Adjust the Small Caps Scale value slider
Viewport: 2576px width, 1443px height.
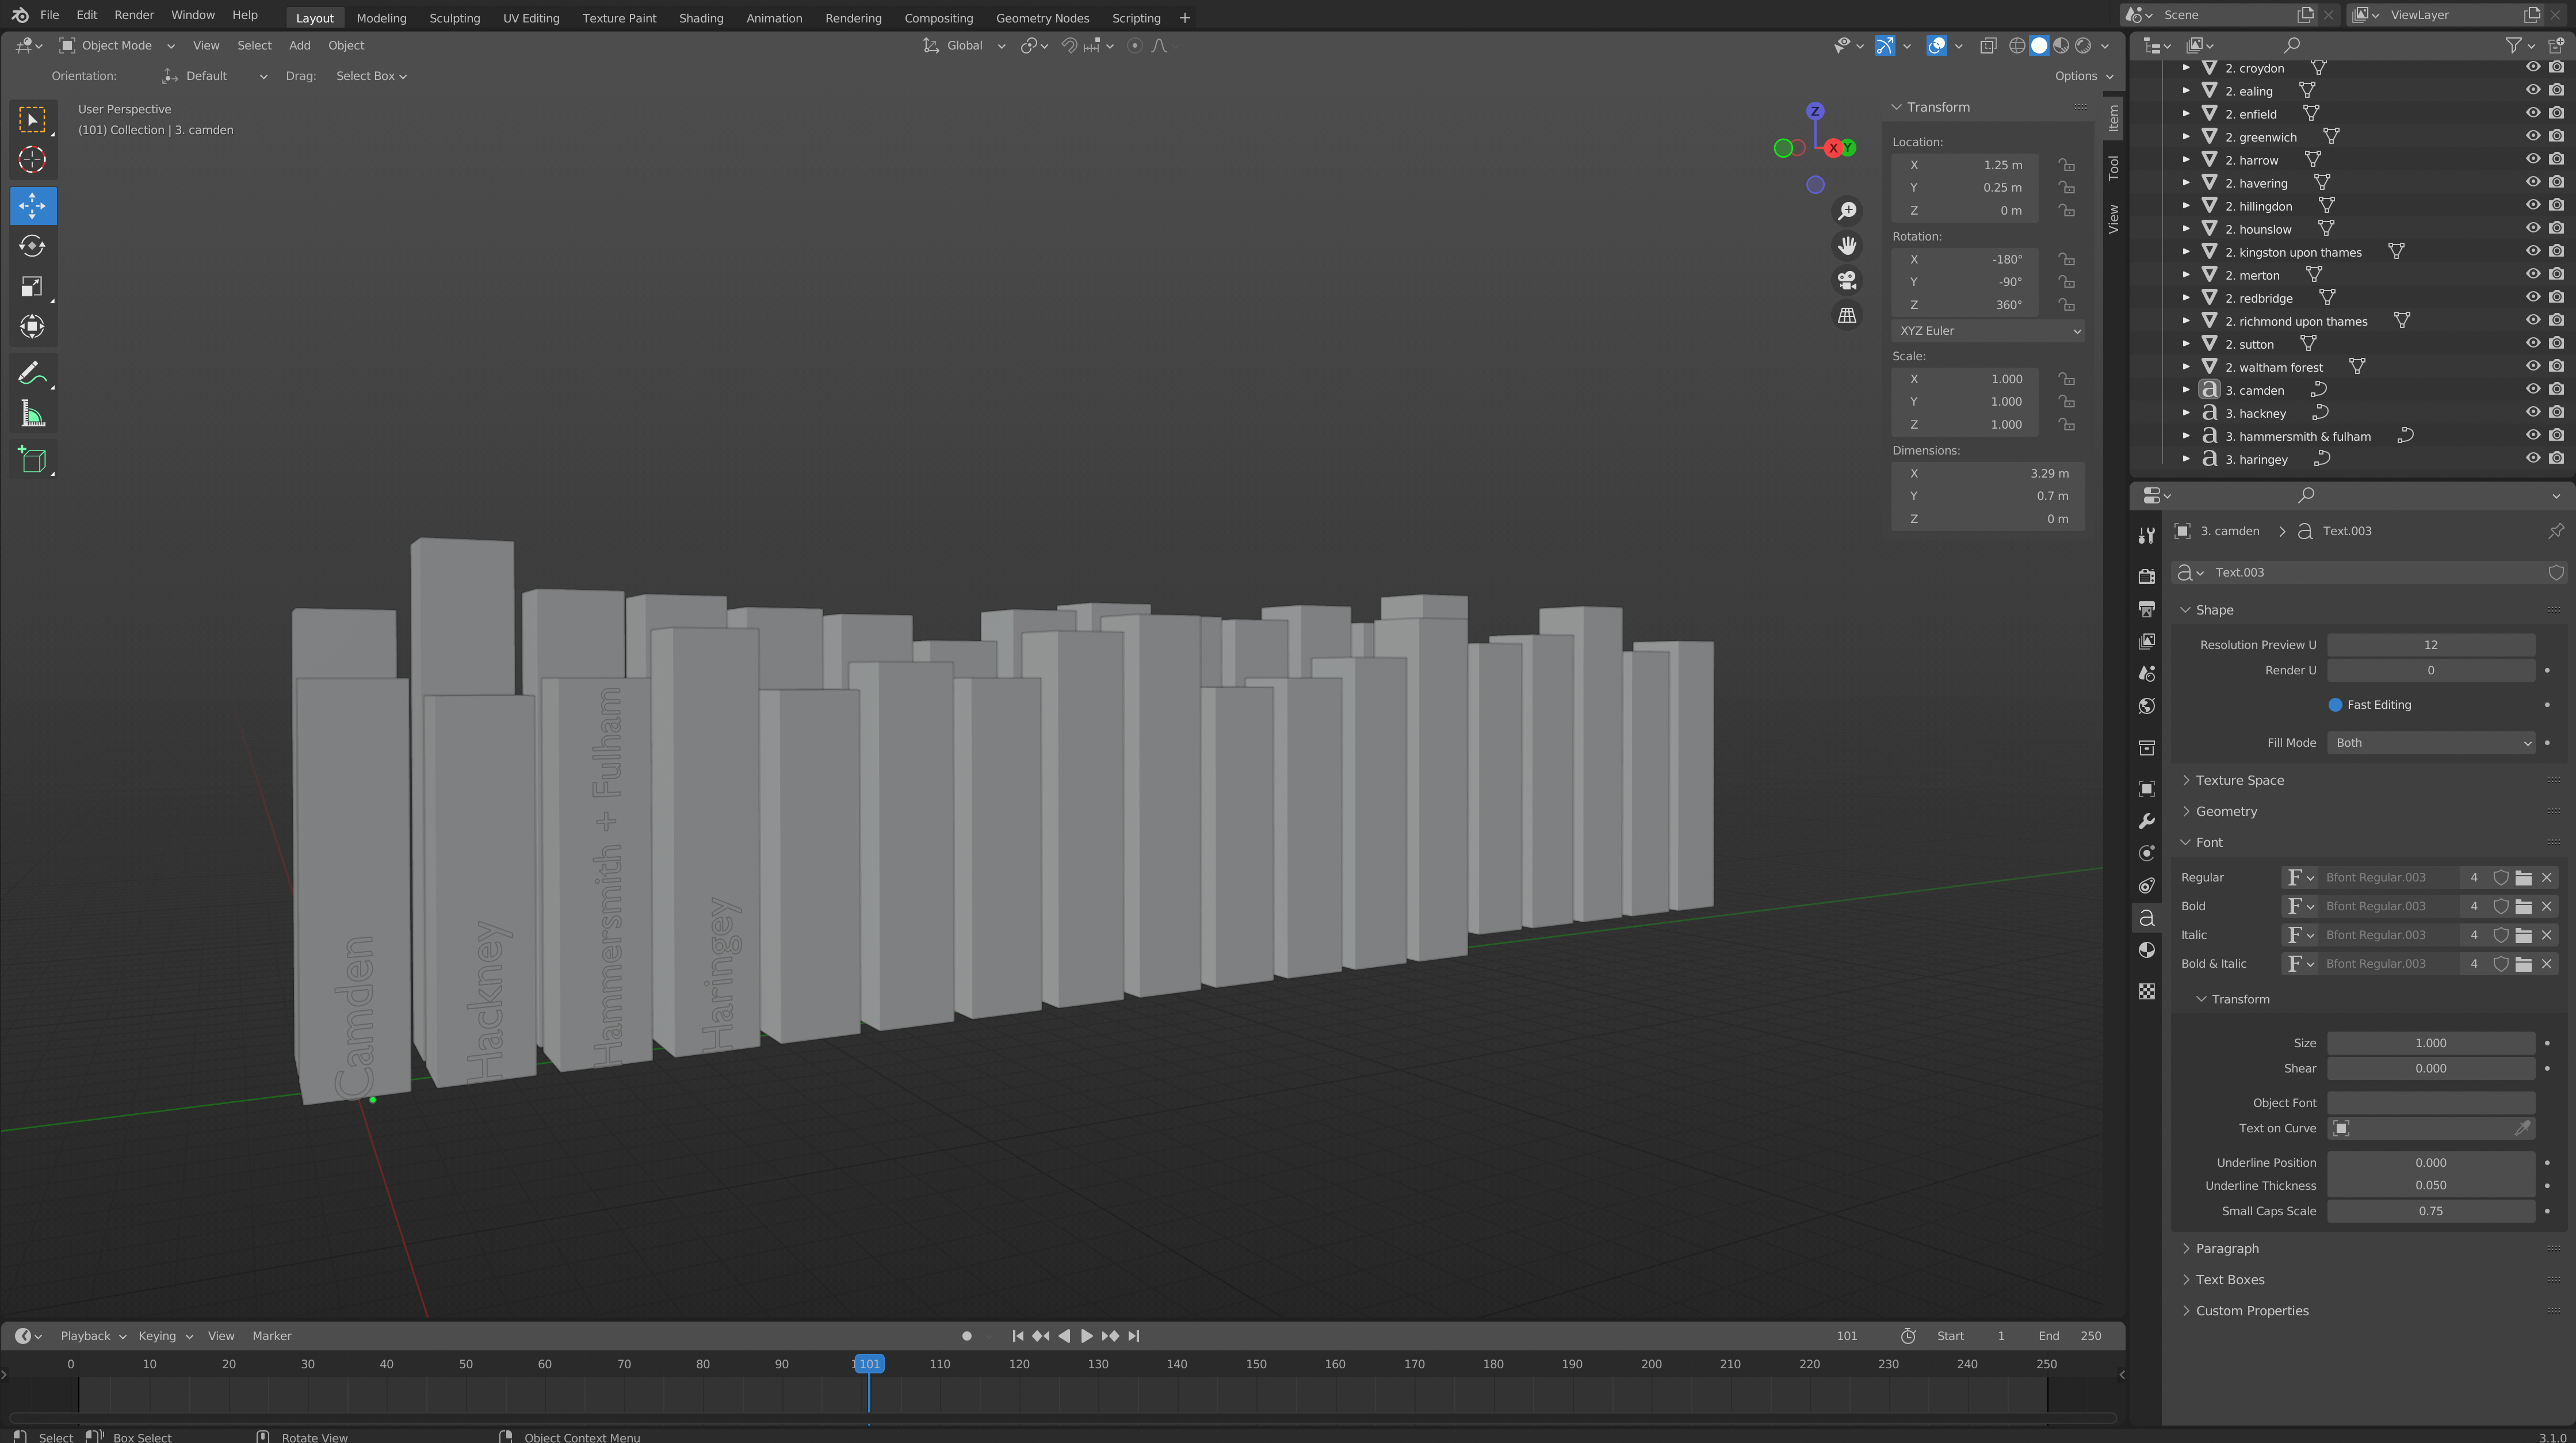[2430, 1210]
